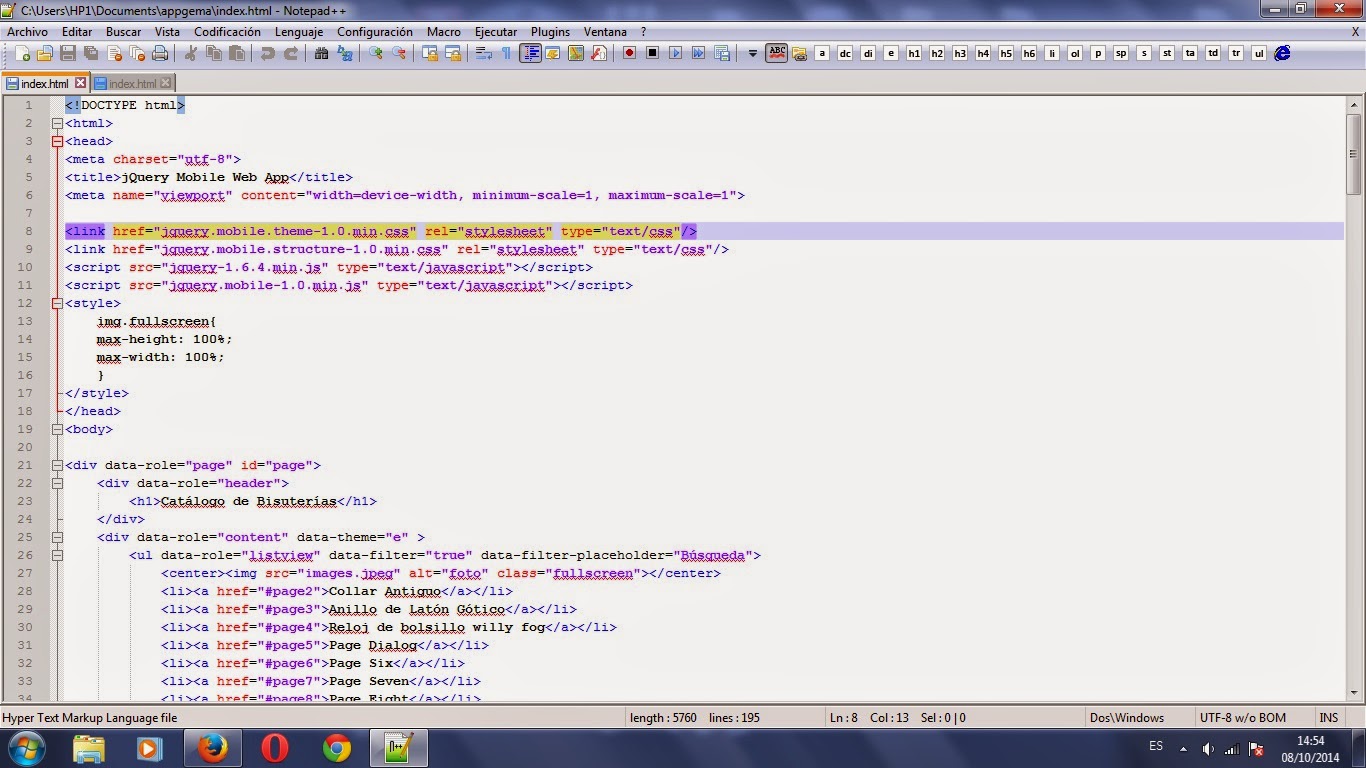
Task: Toggle the indent guide button
Action: click(x=530, y=53)
